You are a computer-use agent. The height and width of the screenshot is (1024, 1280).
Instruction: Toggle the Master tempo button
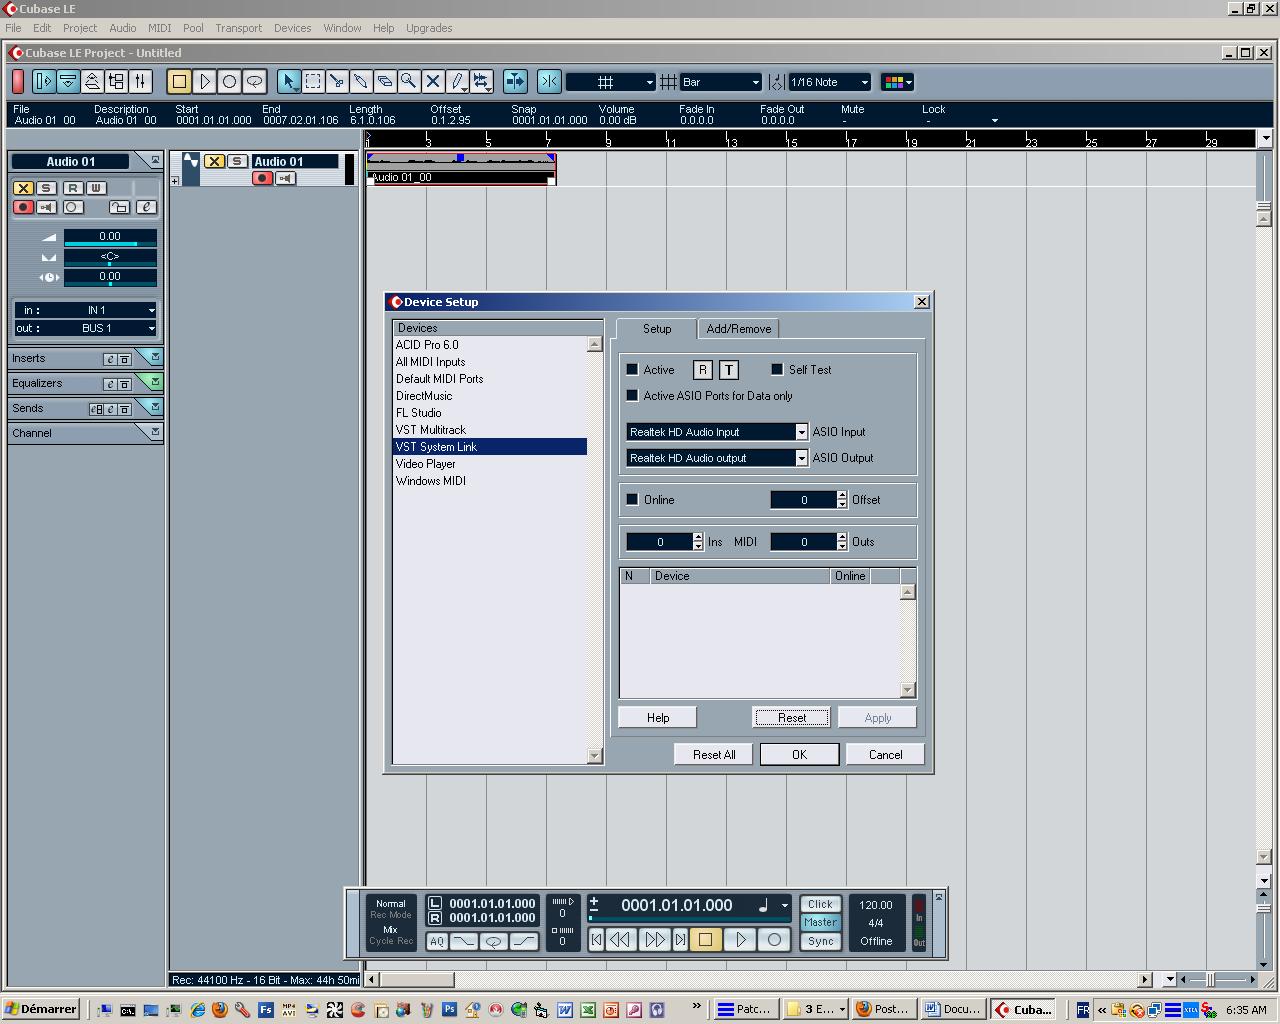pos(820,923)
